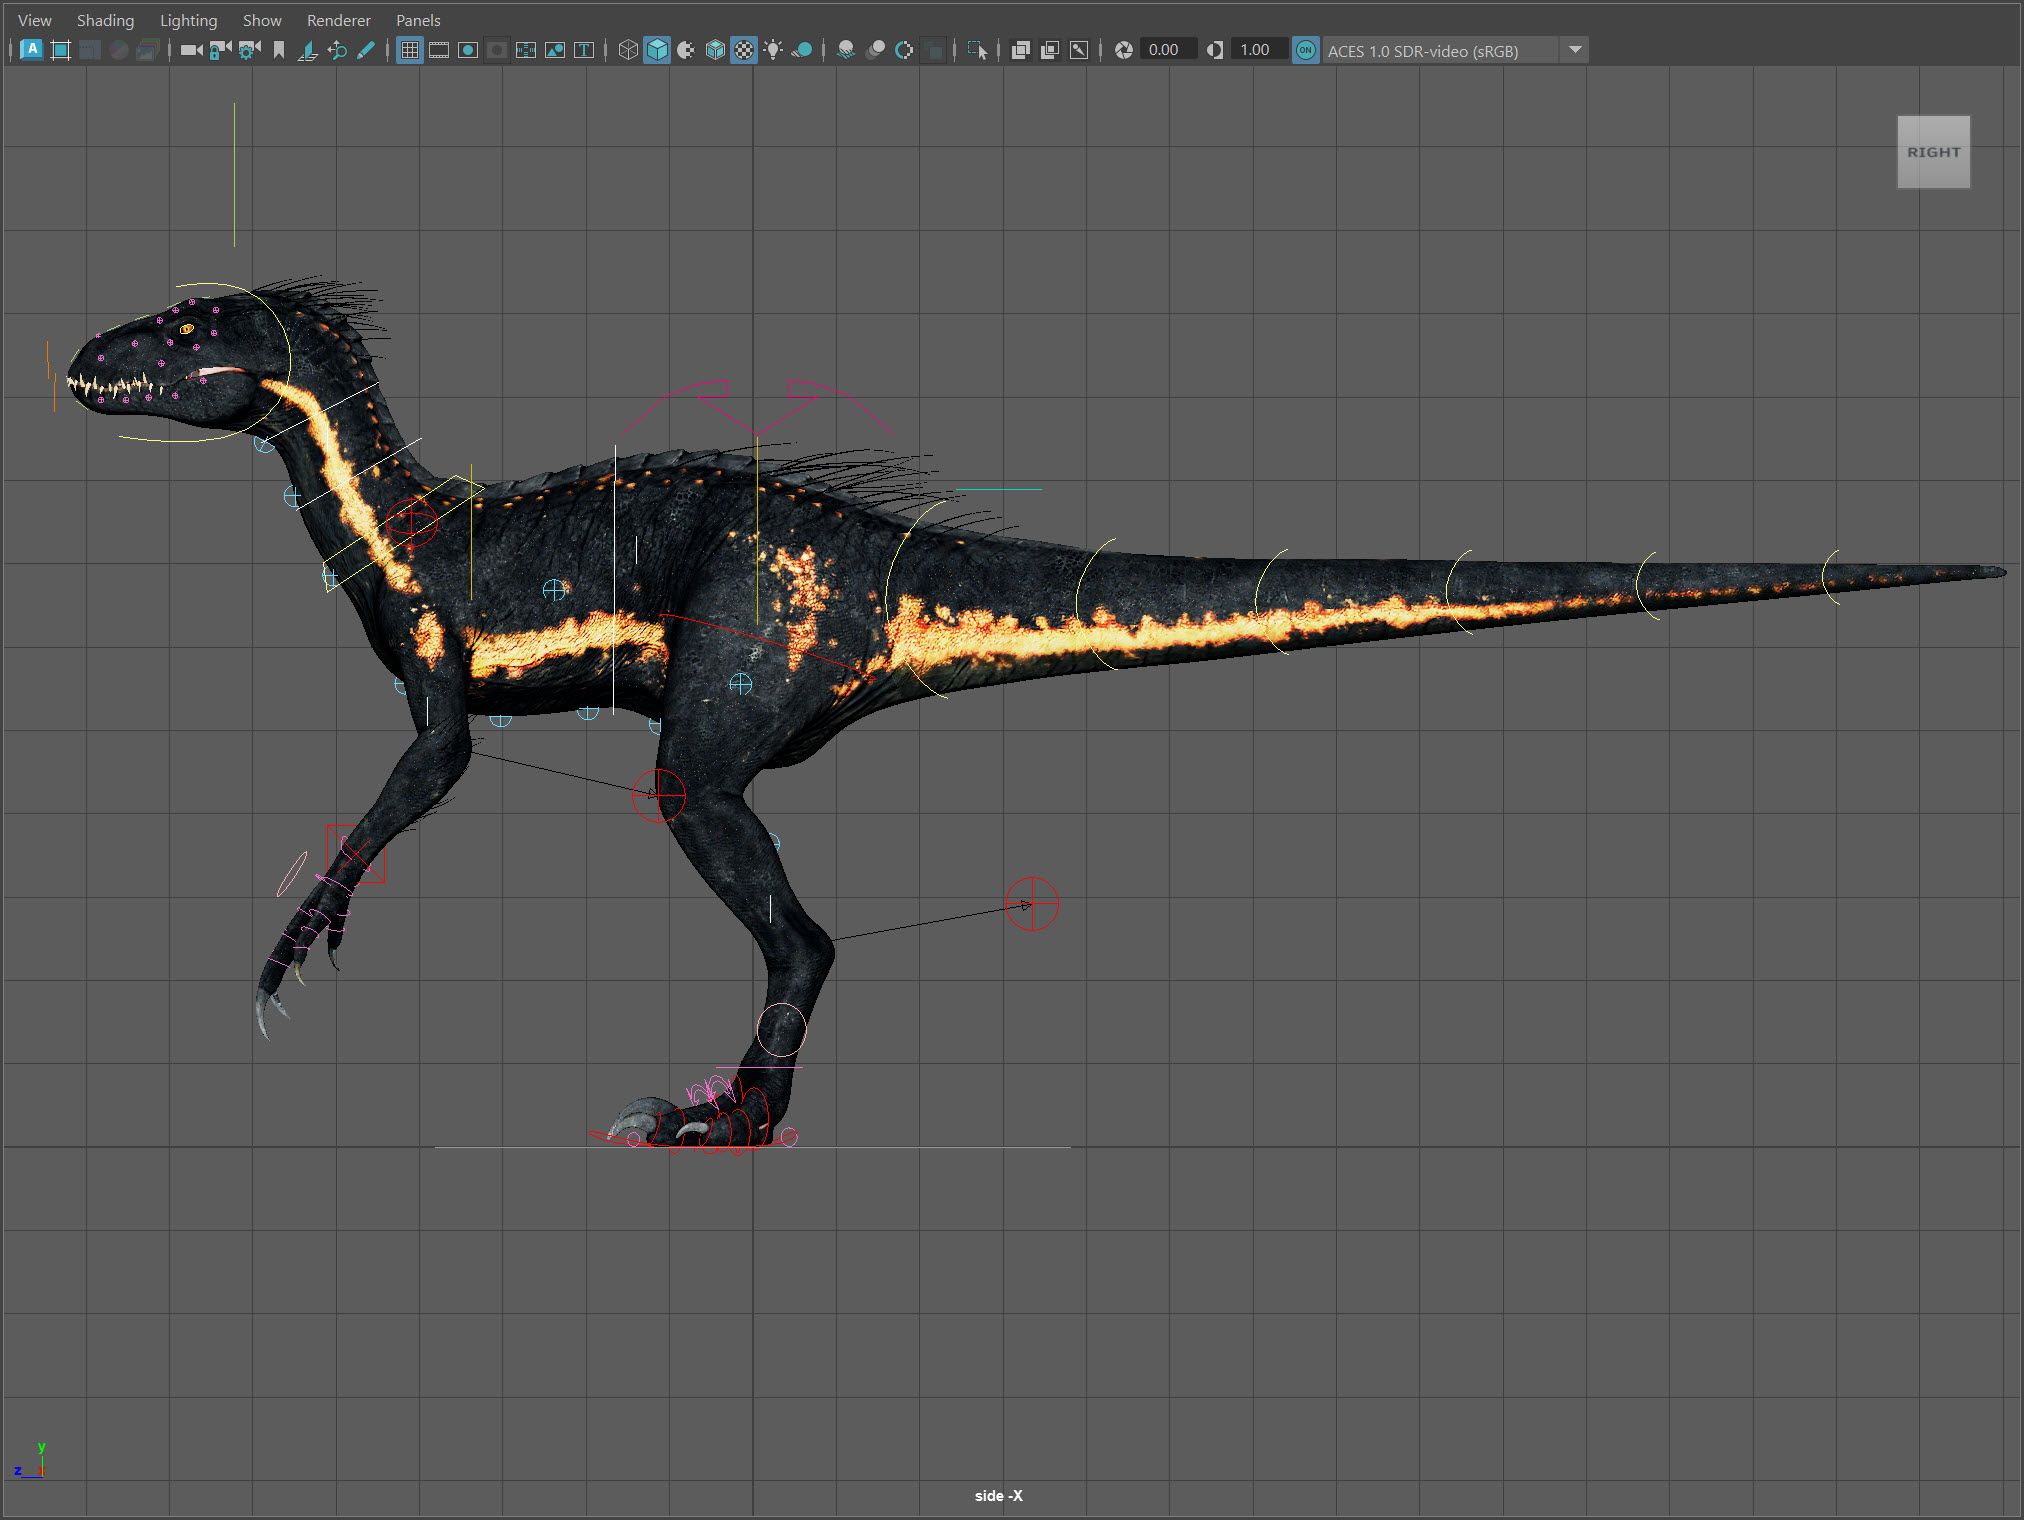The image size is (2024, 1520).
Task: Click the gamma value field showing 1.00
Action: point(1256,50)
